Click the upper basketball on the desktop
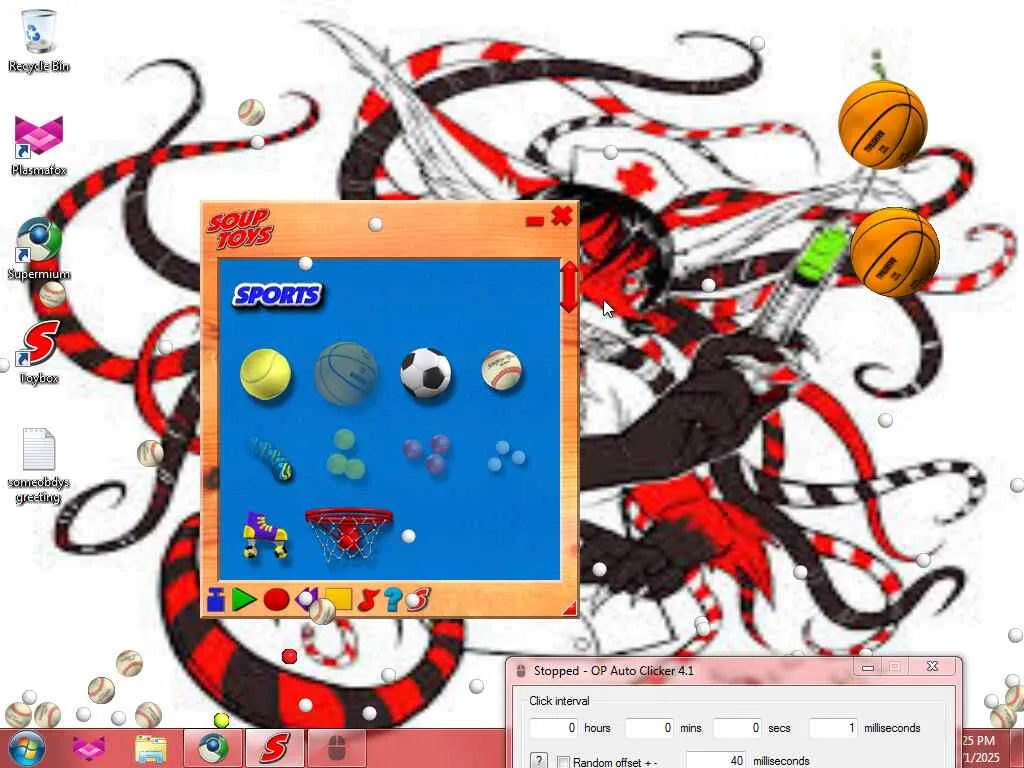Screen dimensions: 1024x768 (x=882, y=124)
